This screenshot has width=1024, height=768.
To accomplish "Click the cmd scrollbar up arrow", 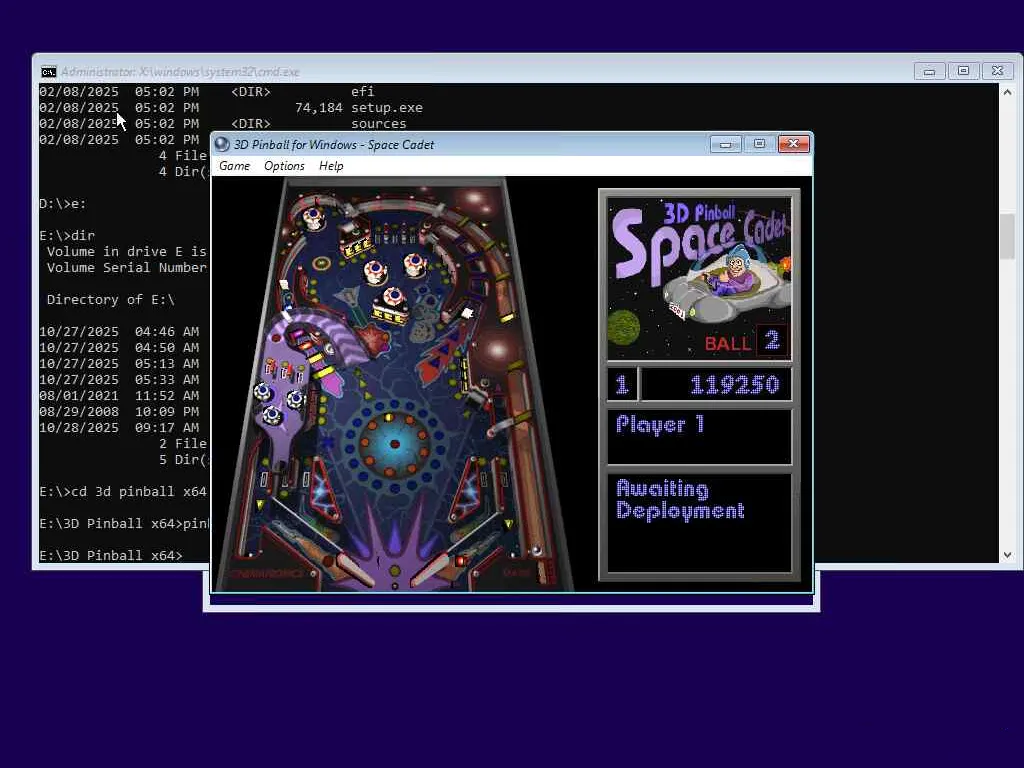I will (x=1007, y=92).
